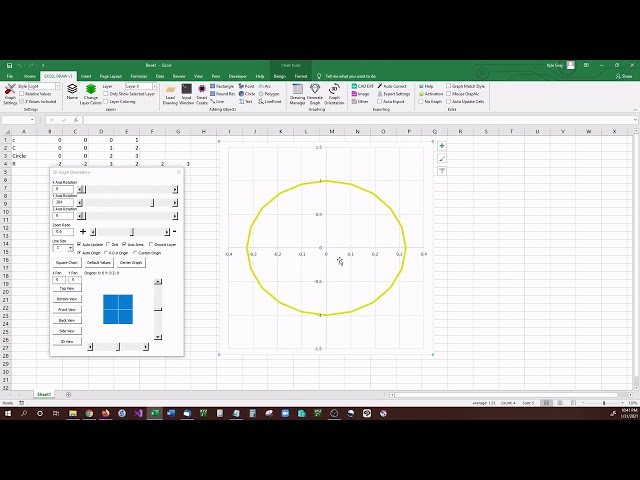The image size is (640, 480).
Task: Check the No Graph option
Action: (421, 101)
